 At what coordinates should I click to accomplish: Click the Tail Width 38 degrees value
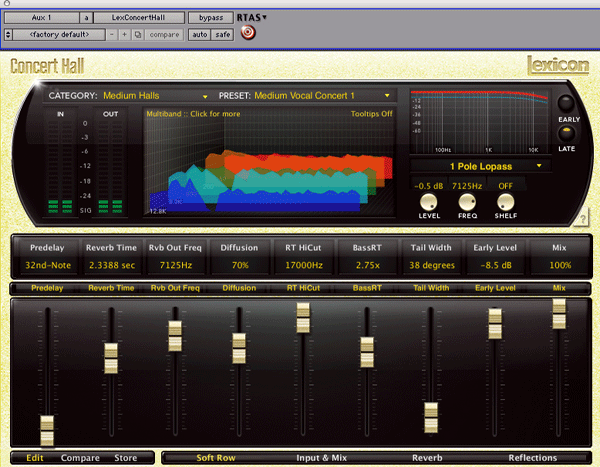coord(432,265)
